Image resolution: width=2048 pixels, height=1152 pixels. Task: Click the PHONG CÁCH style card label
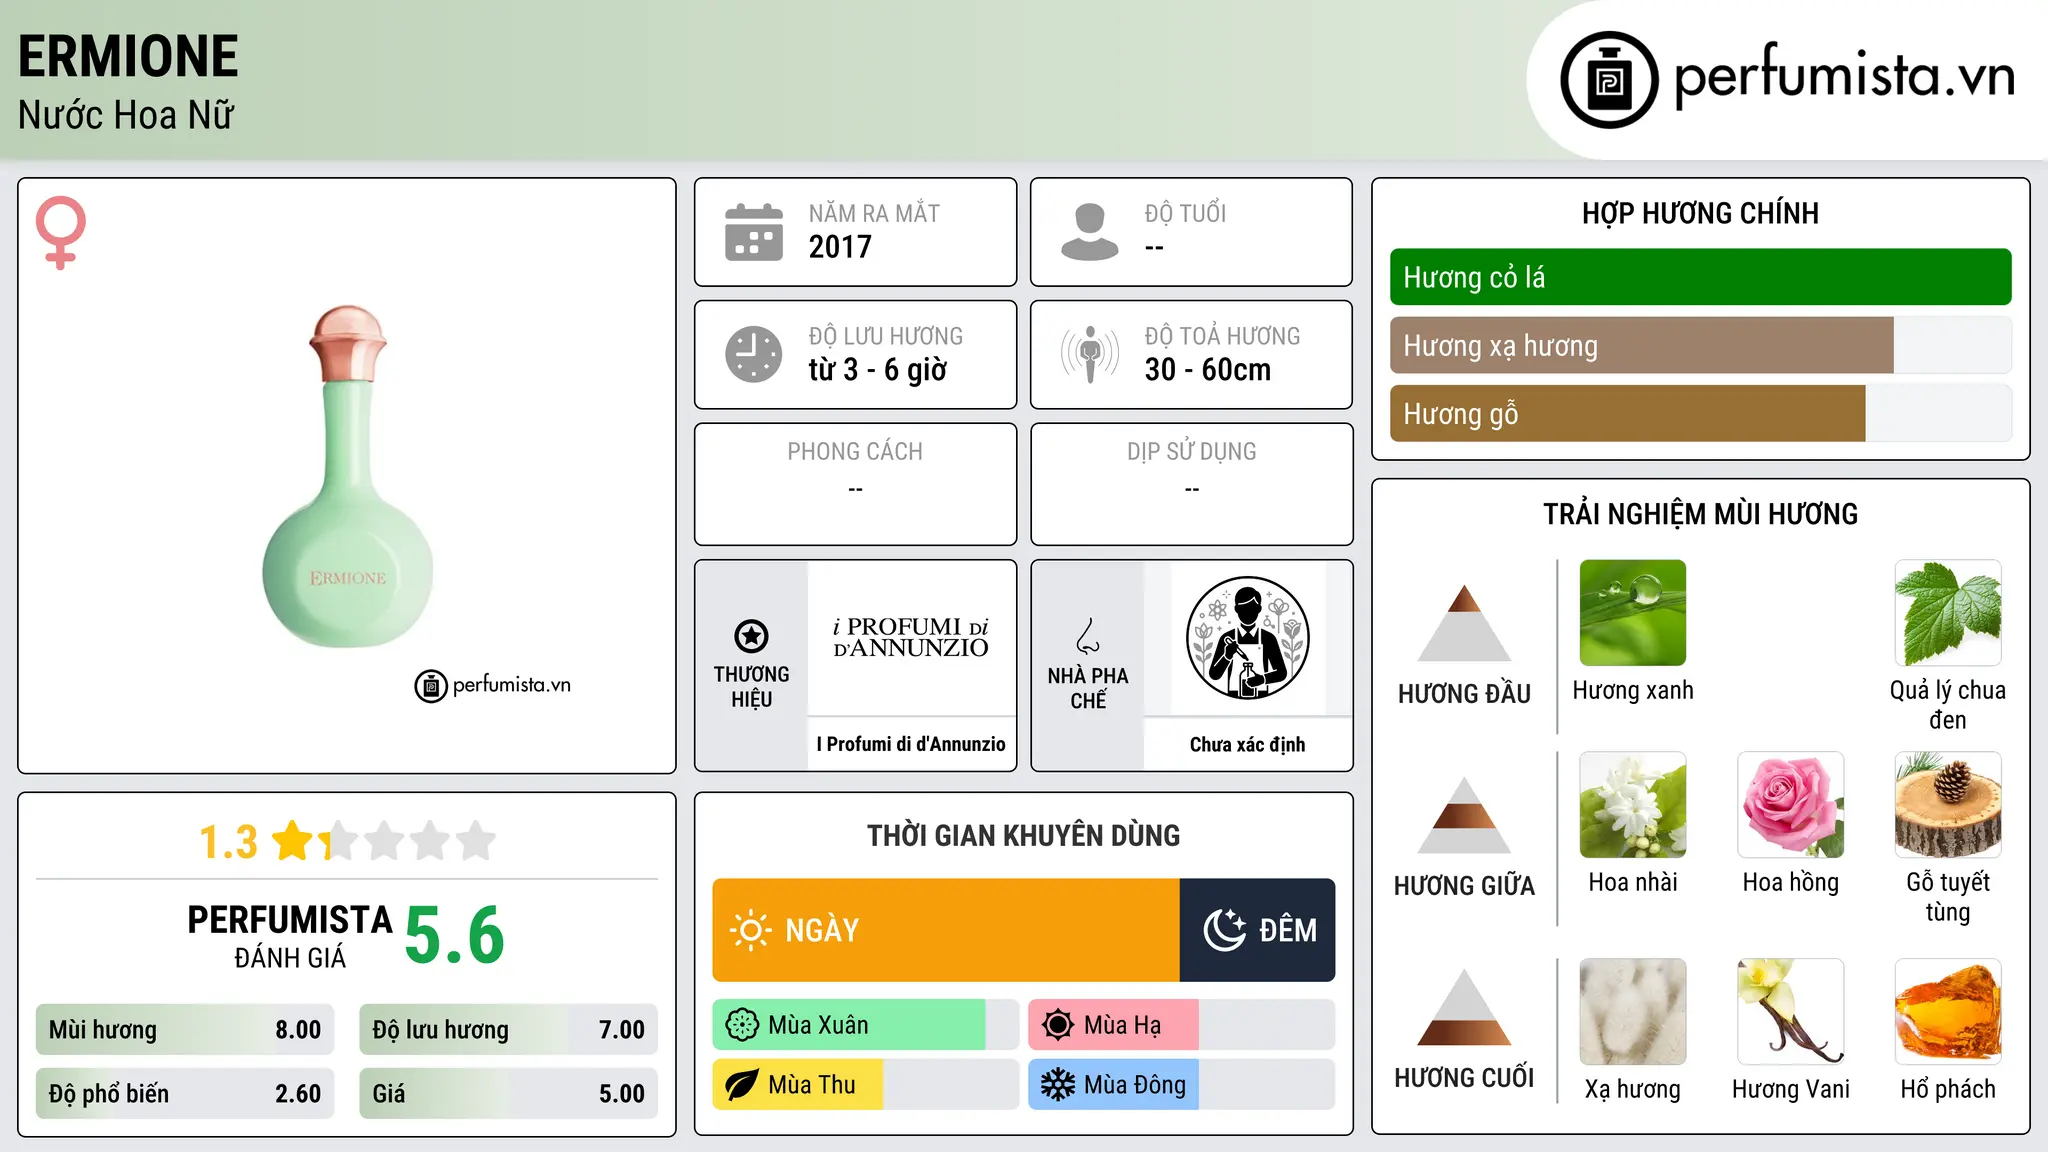click(855, 452)
